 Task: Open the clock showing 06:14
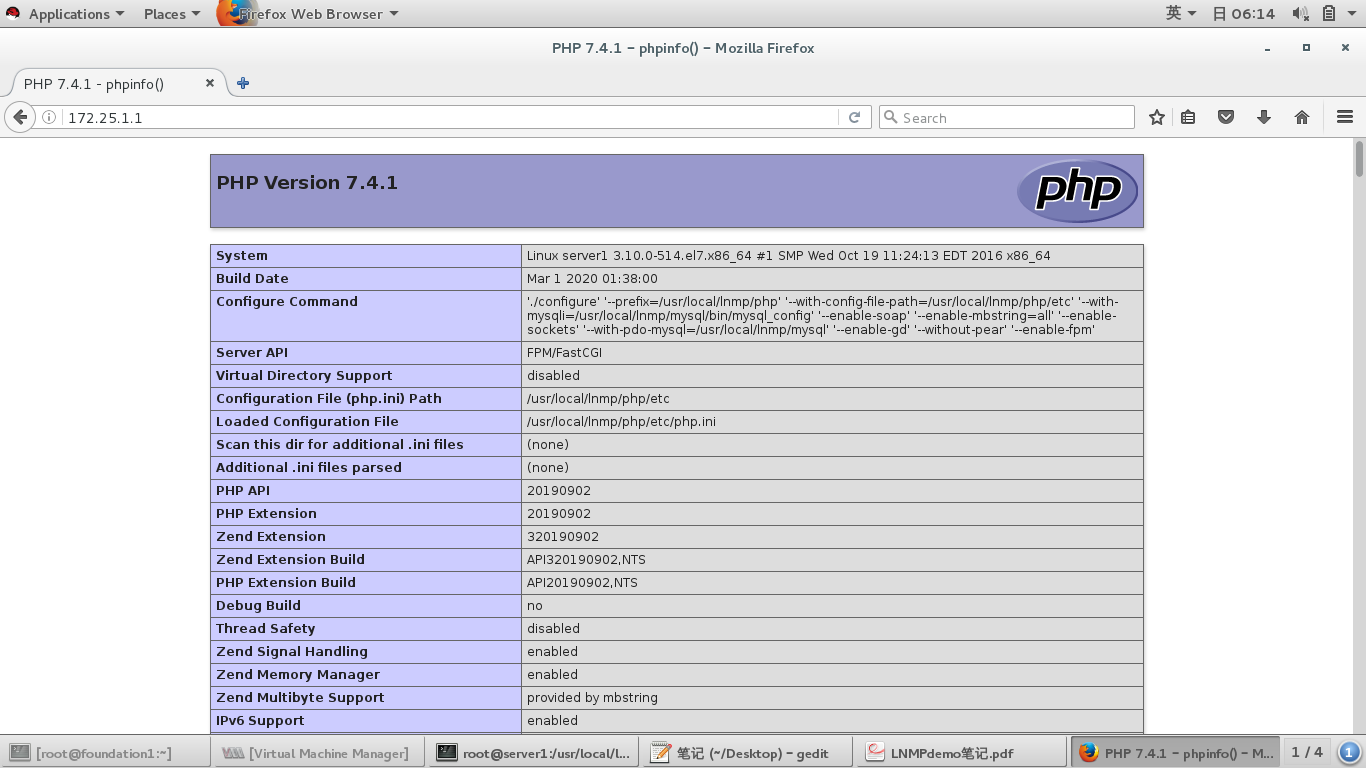[x=1243, y=13]
